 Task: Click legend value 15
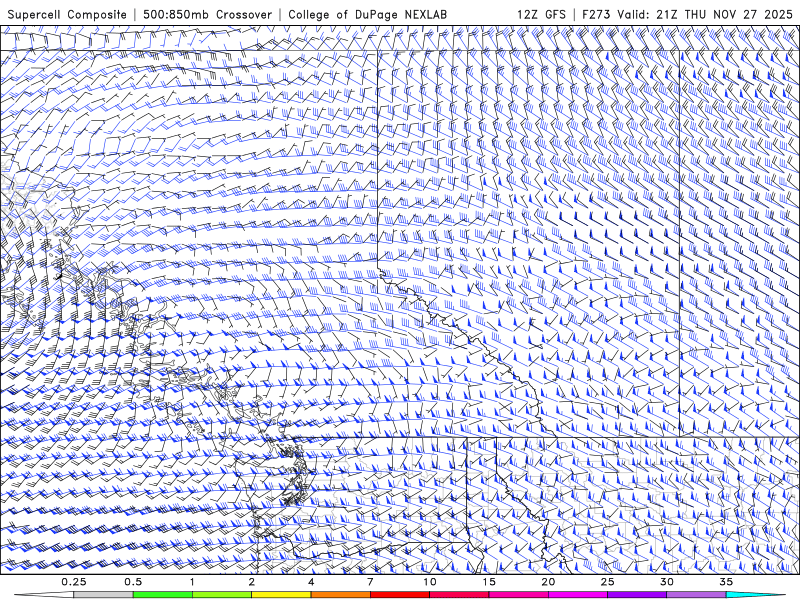(x=489, y=582)
